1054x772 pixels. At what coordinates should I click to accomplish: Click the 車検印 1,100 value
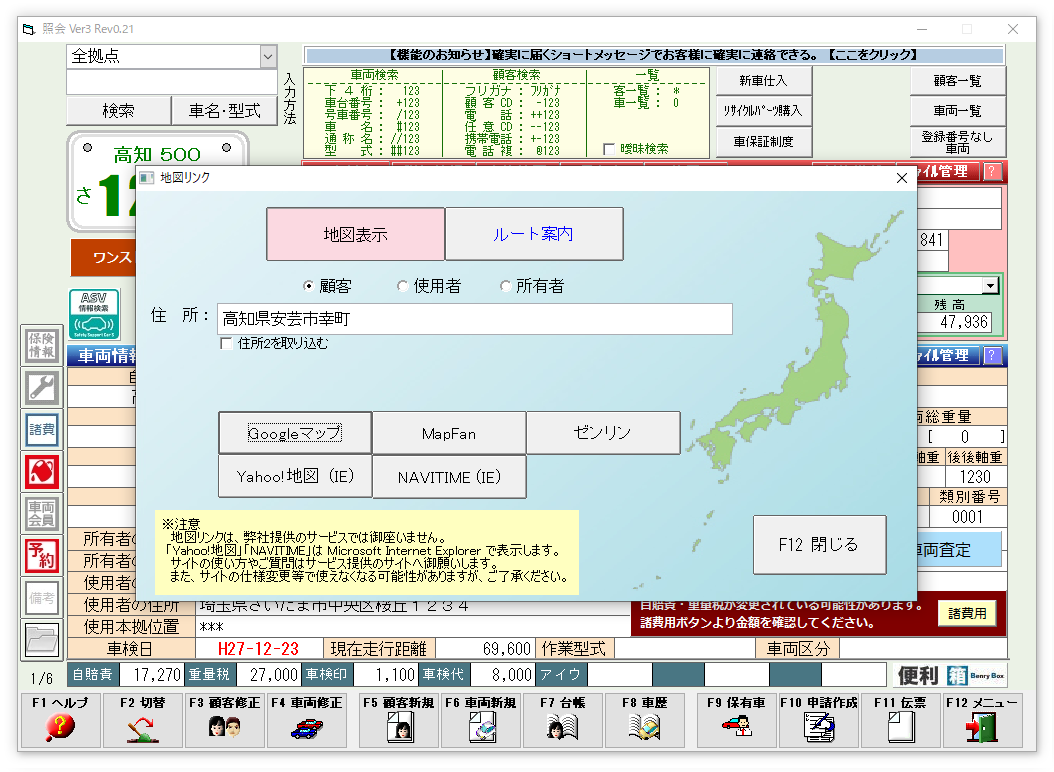click(x=385, y=674)
